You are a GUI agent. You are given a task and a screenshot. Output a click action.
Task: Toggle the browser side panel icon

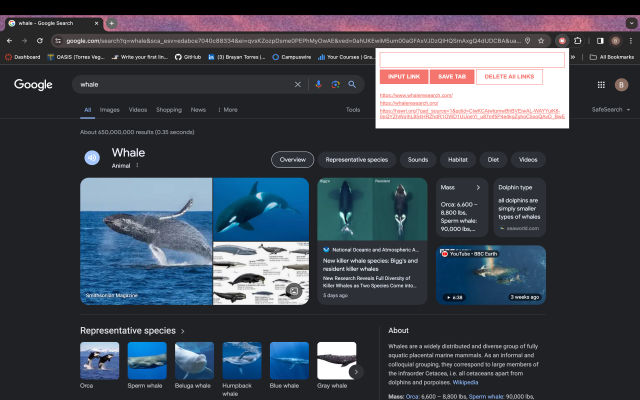(x=600, y=41)
